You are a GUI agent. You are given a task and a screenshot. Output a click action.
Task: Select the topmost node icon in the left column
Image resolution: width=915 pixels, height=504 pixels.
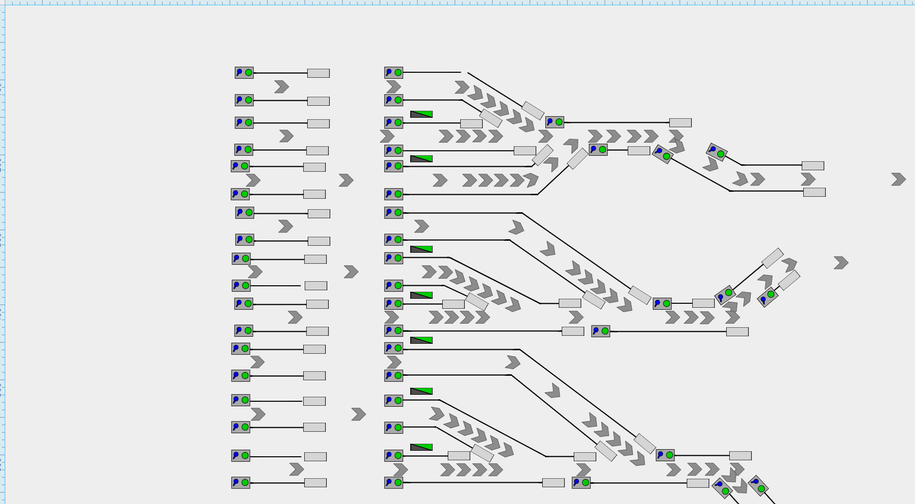244,73
